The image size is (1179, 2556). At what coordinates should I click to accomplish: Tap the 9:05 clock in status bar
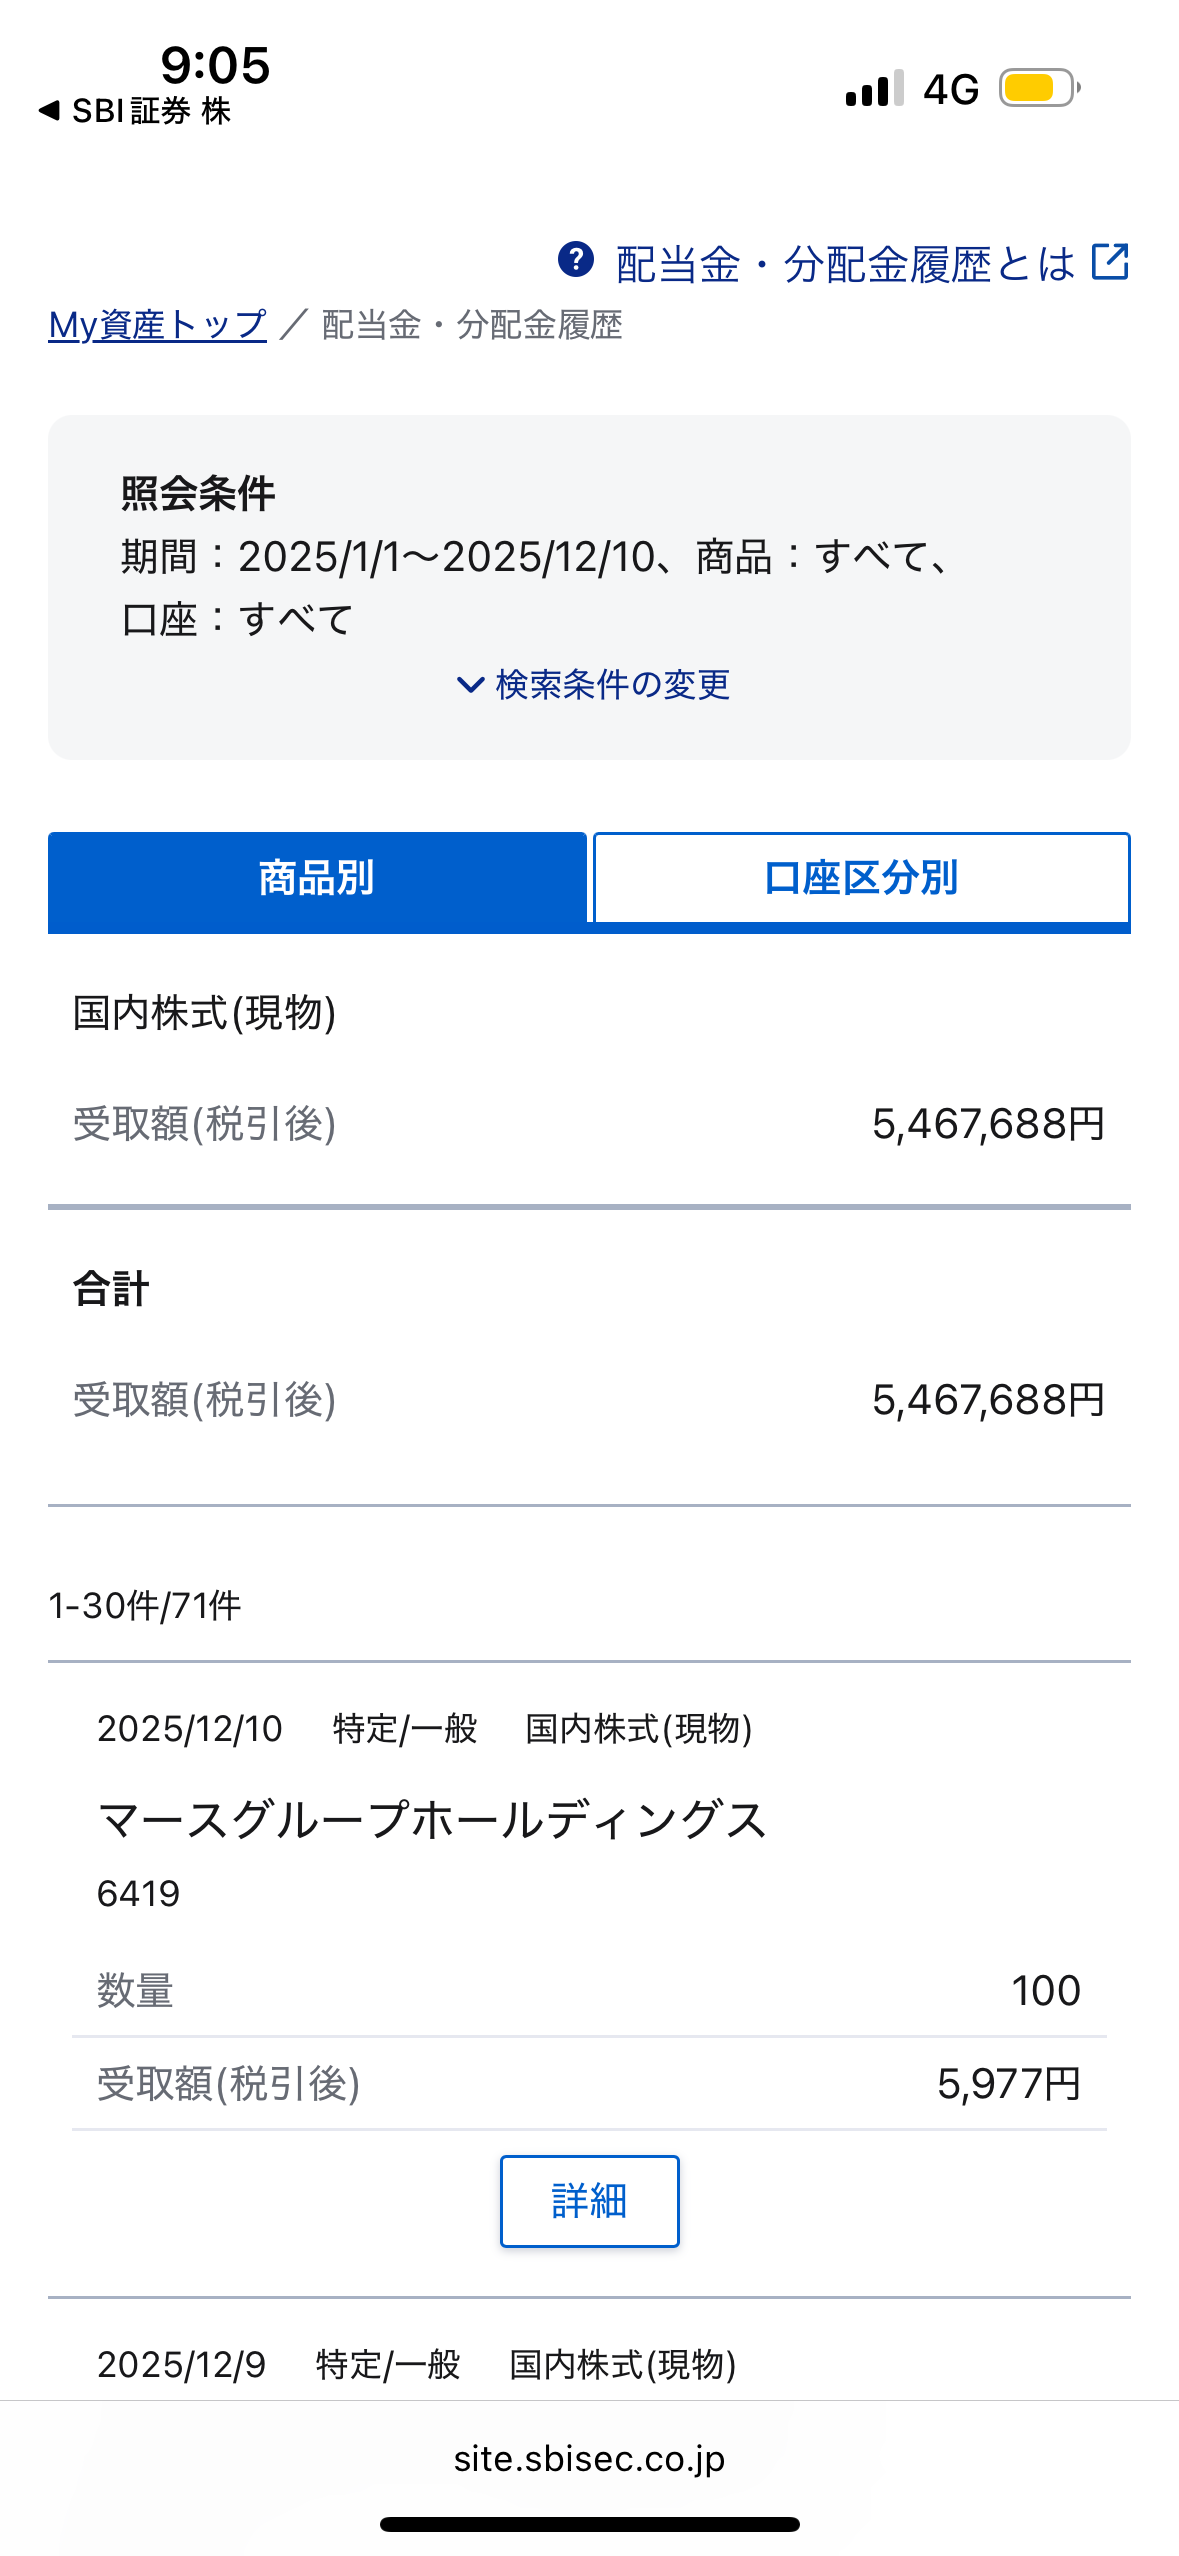pyautogui.click(x=215, y=66)
